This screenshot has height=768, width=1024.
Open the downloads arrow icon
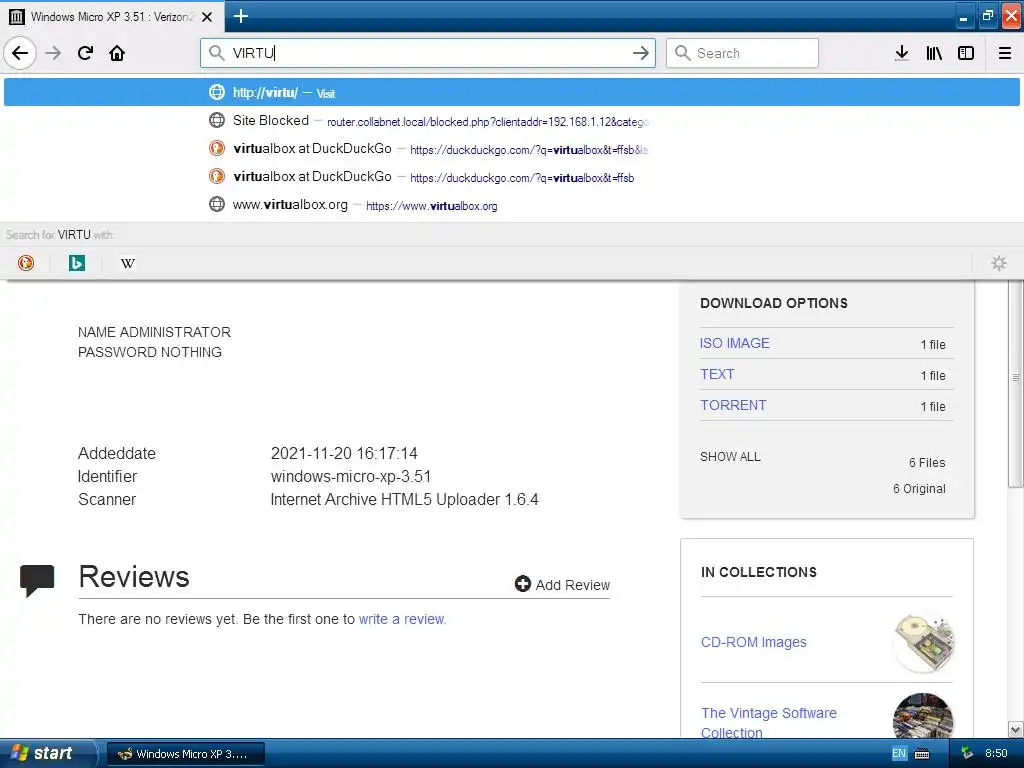pyautogui.click(x=902, y=53)
